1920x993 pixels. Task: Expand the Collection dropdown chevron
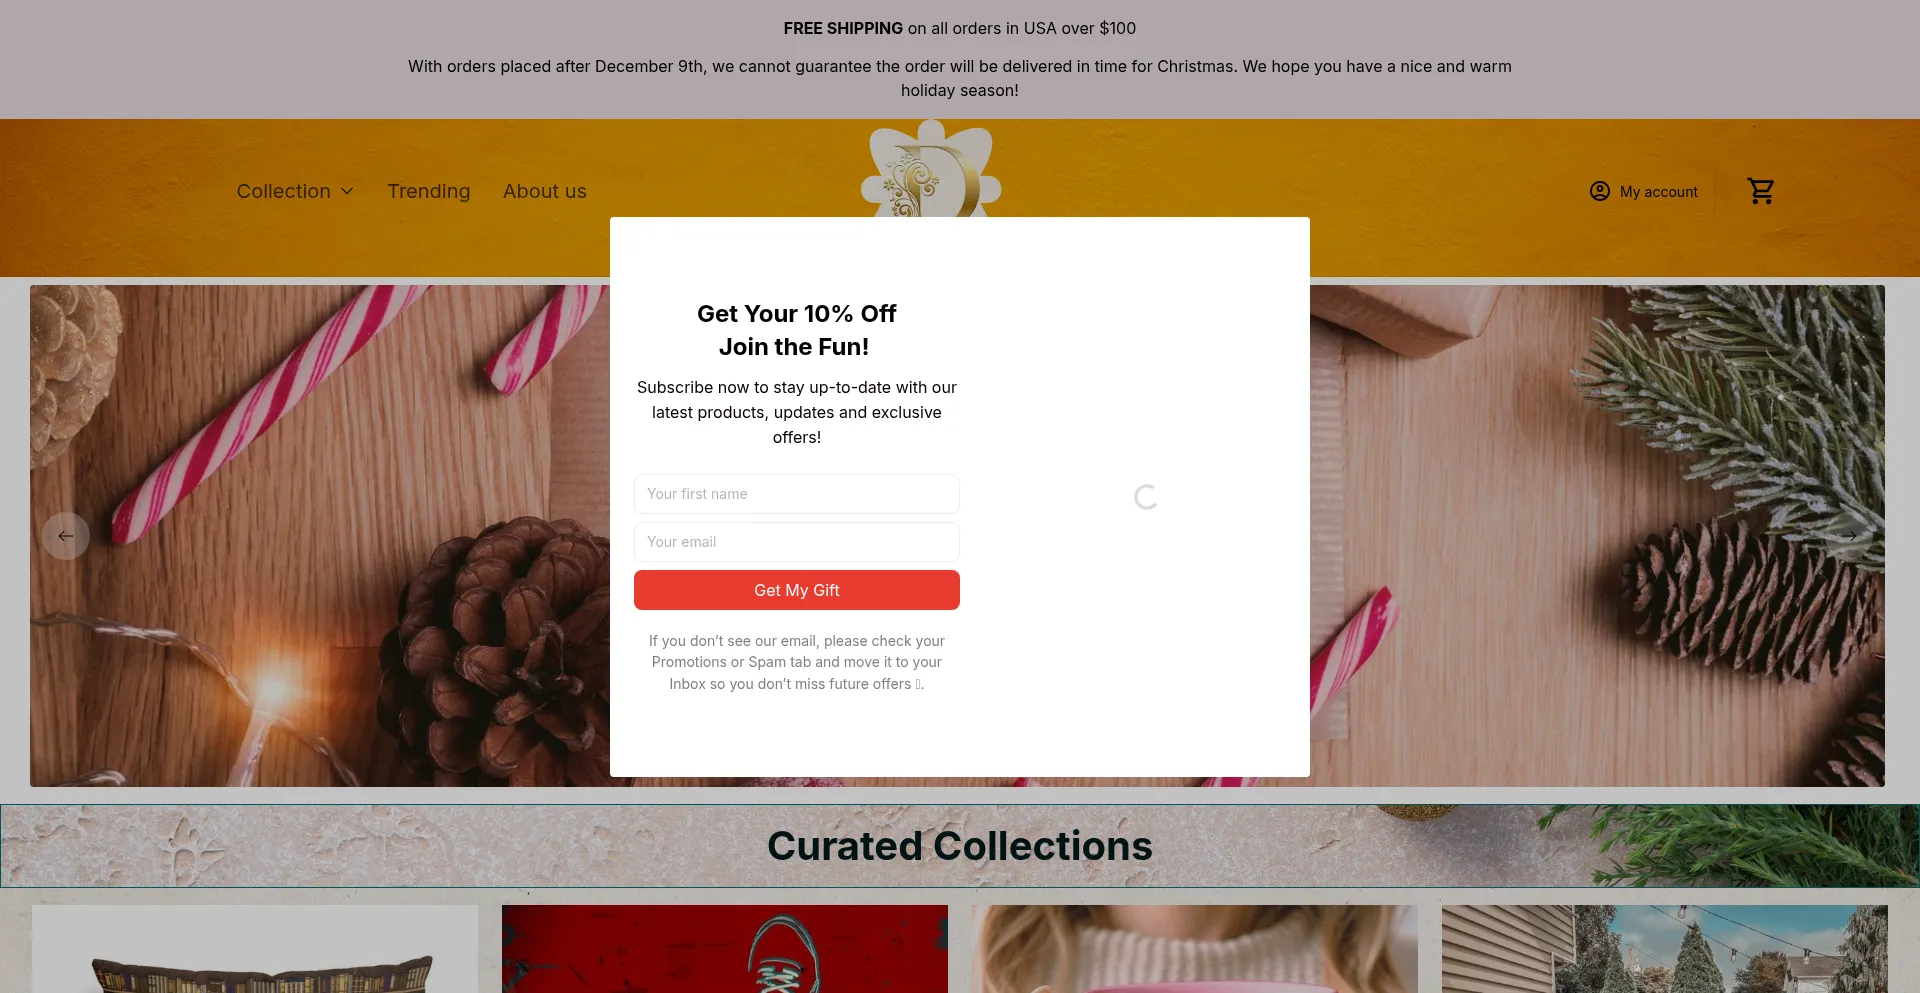click(347, 191)
